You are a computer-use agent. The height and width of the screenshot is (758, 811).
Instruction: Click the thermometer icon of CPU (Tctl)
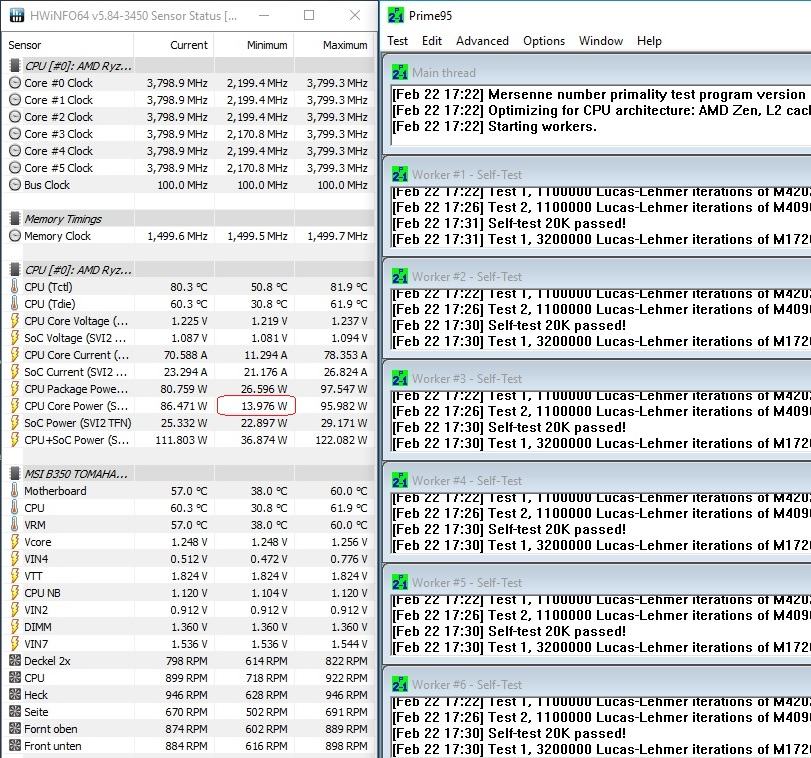click(x=14, y=286)
